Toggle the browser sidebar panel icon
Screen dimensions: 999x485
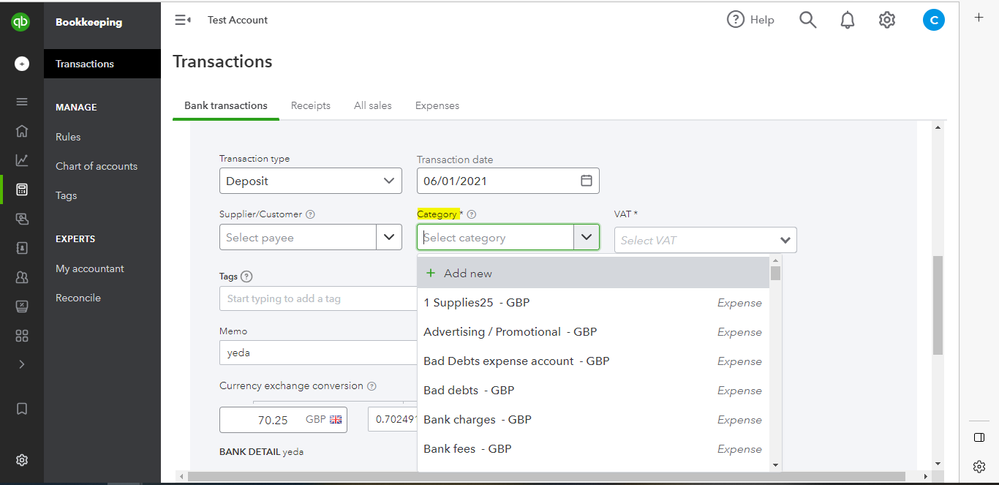pos(979,437)
